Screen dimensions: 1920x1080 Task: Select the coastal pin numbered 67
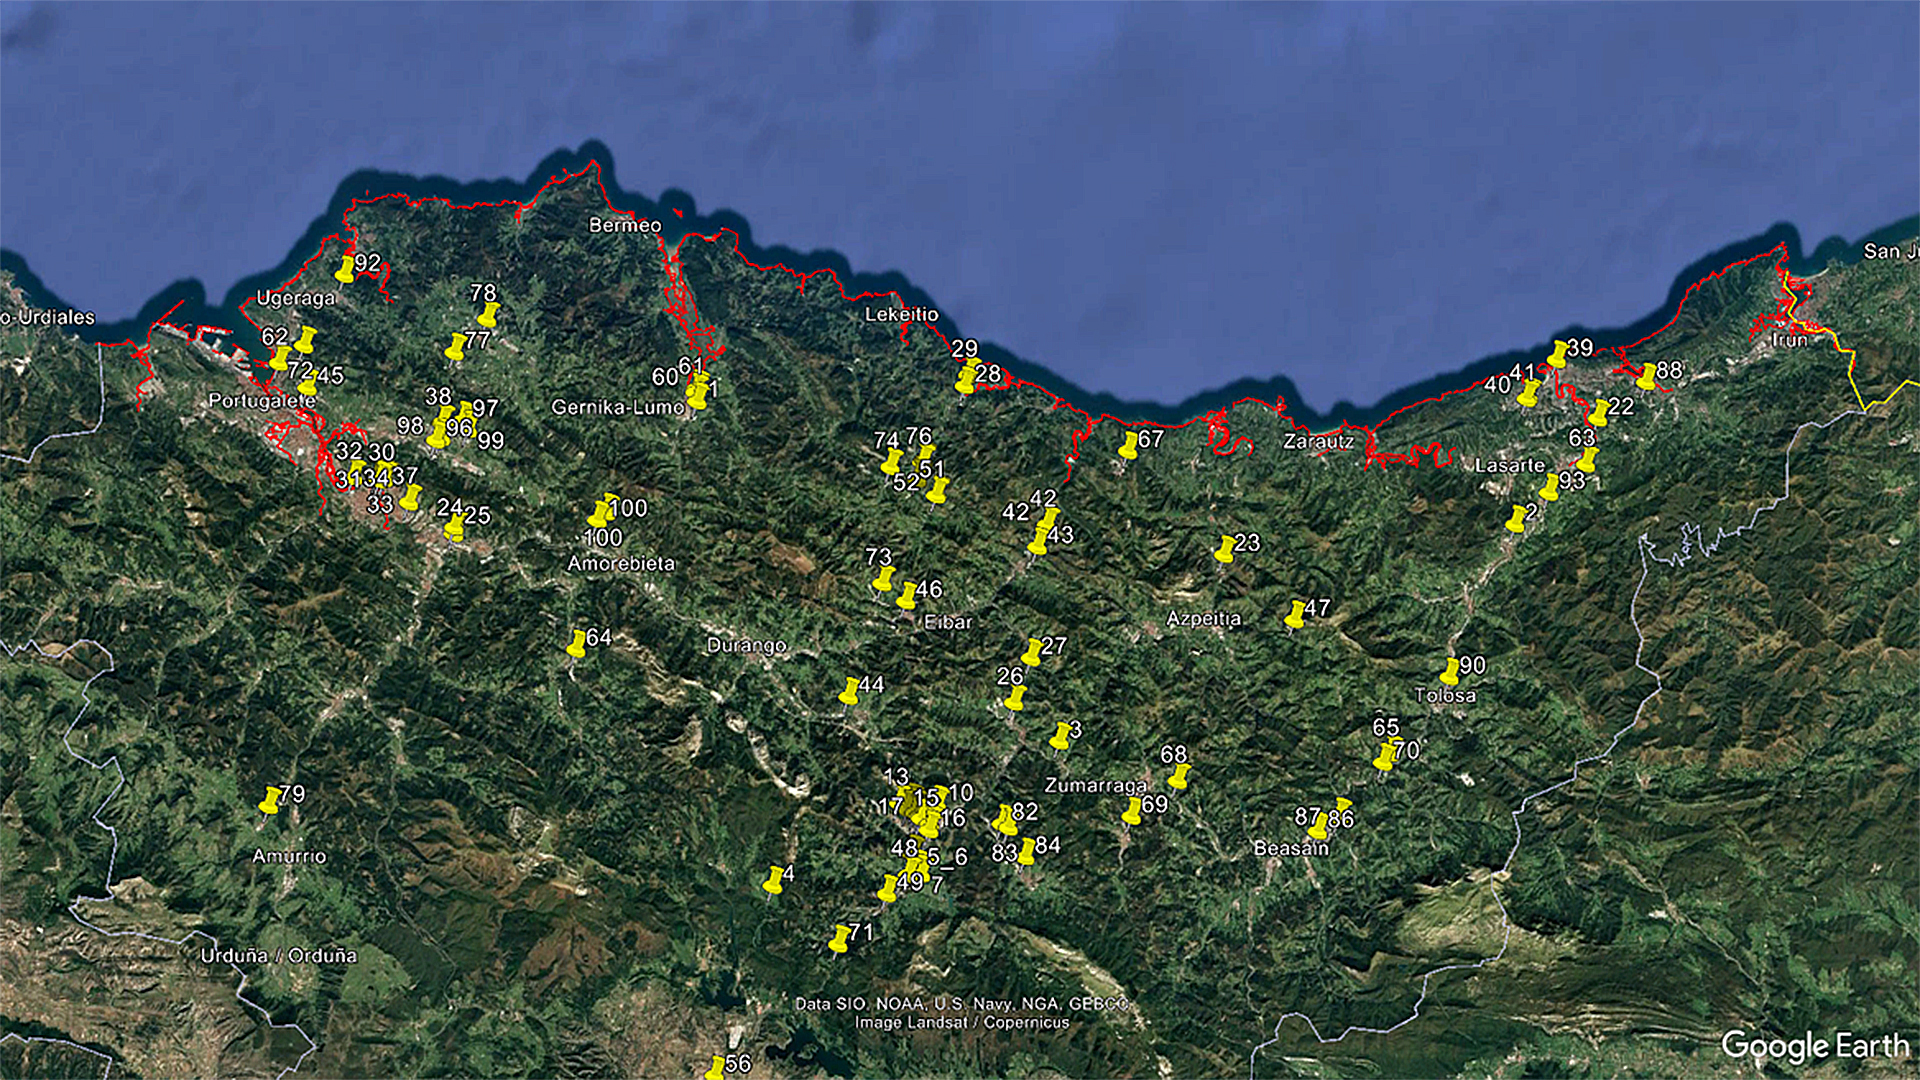tap(1129, 445)
